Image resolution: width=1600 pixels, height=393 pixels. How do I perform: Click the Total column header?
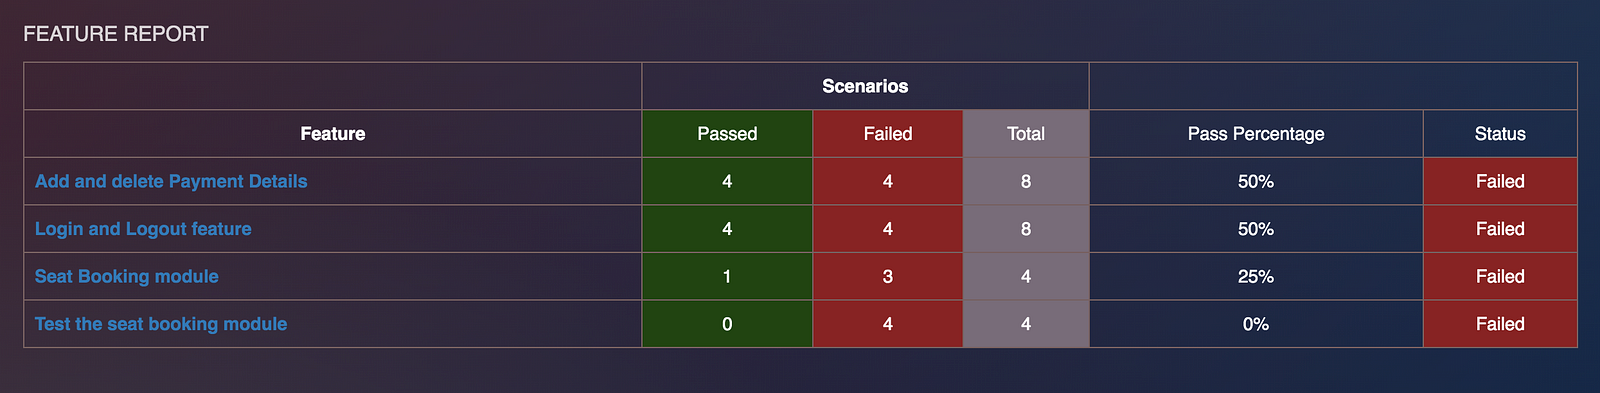[1026, 134]
